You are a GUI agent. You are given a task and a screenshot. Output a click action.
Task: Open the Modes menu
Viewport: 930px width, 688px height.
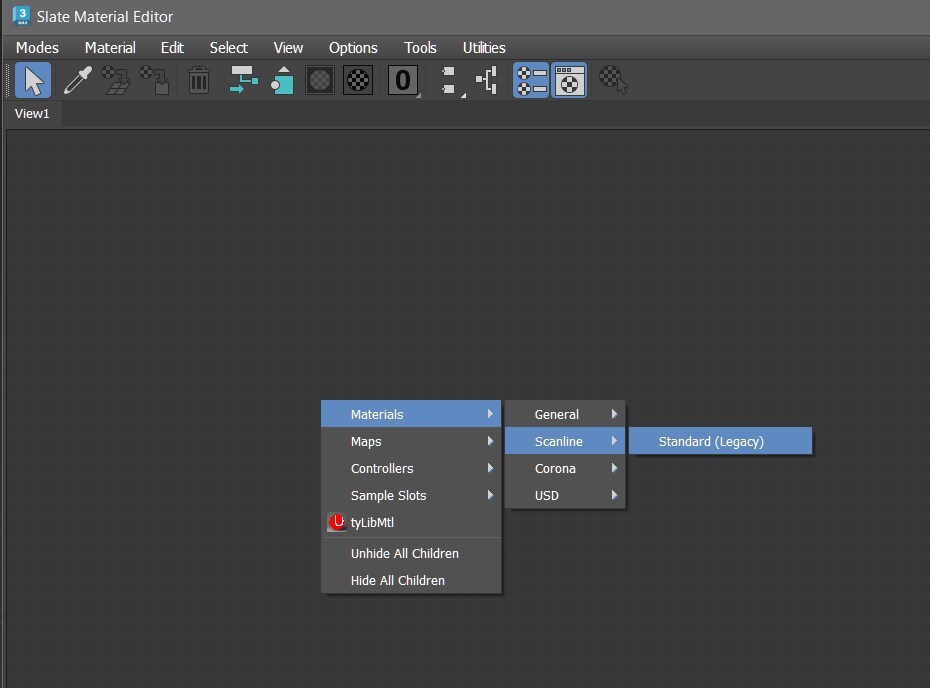click(x=37, y=47)
